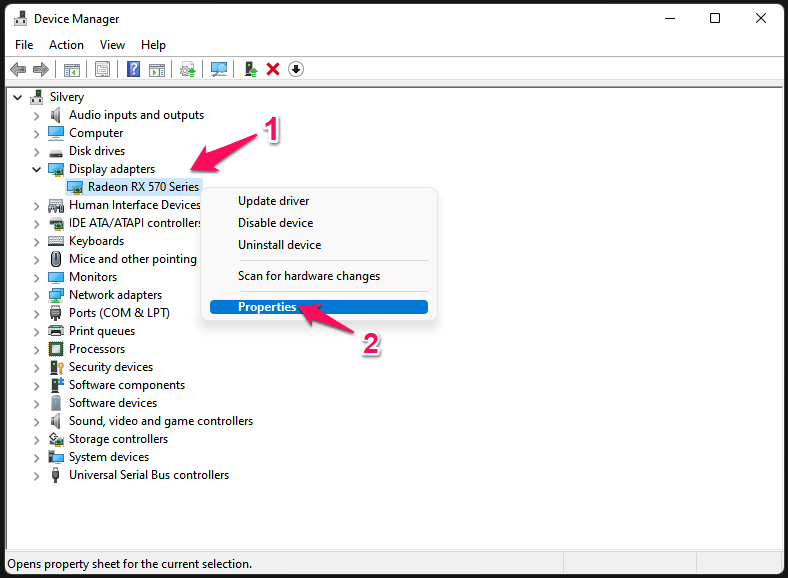
Task: Click the Silvery computer root icon
Action: click(x=37, y=97)
